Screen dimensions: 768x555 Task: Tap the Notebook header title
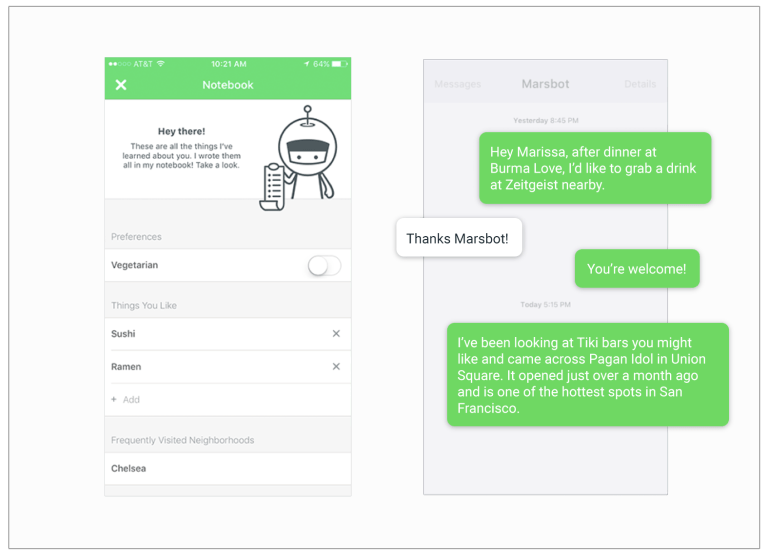[228, 85]
